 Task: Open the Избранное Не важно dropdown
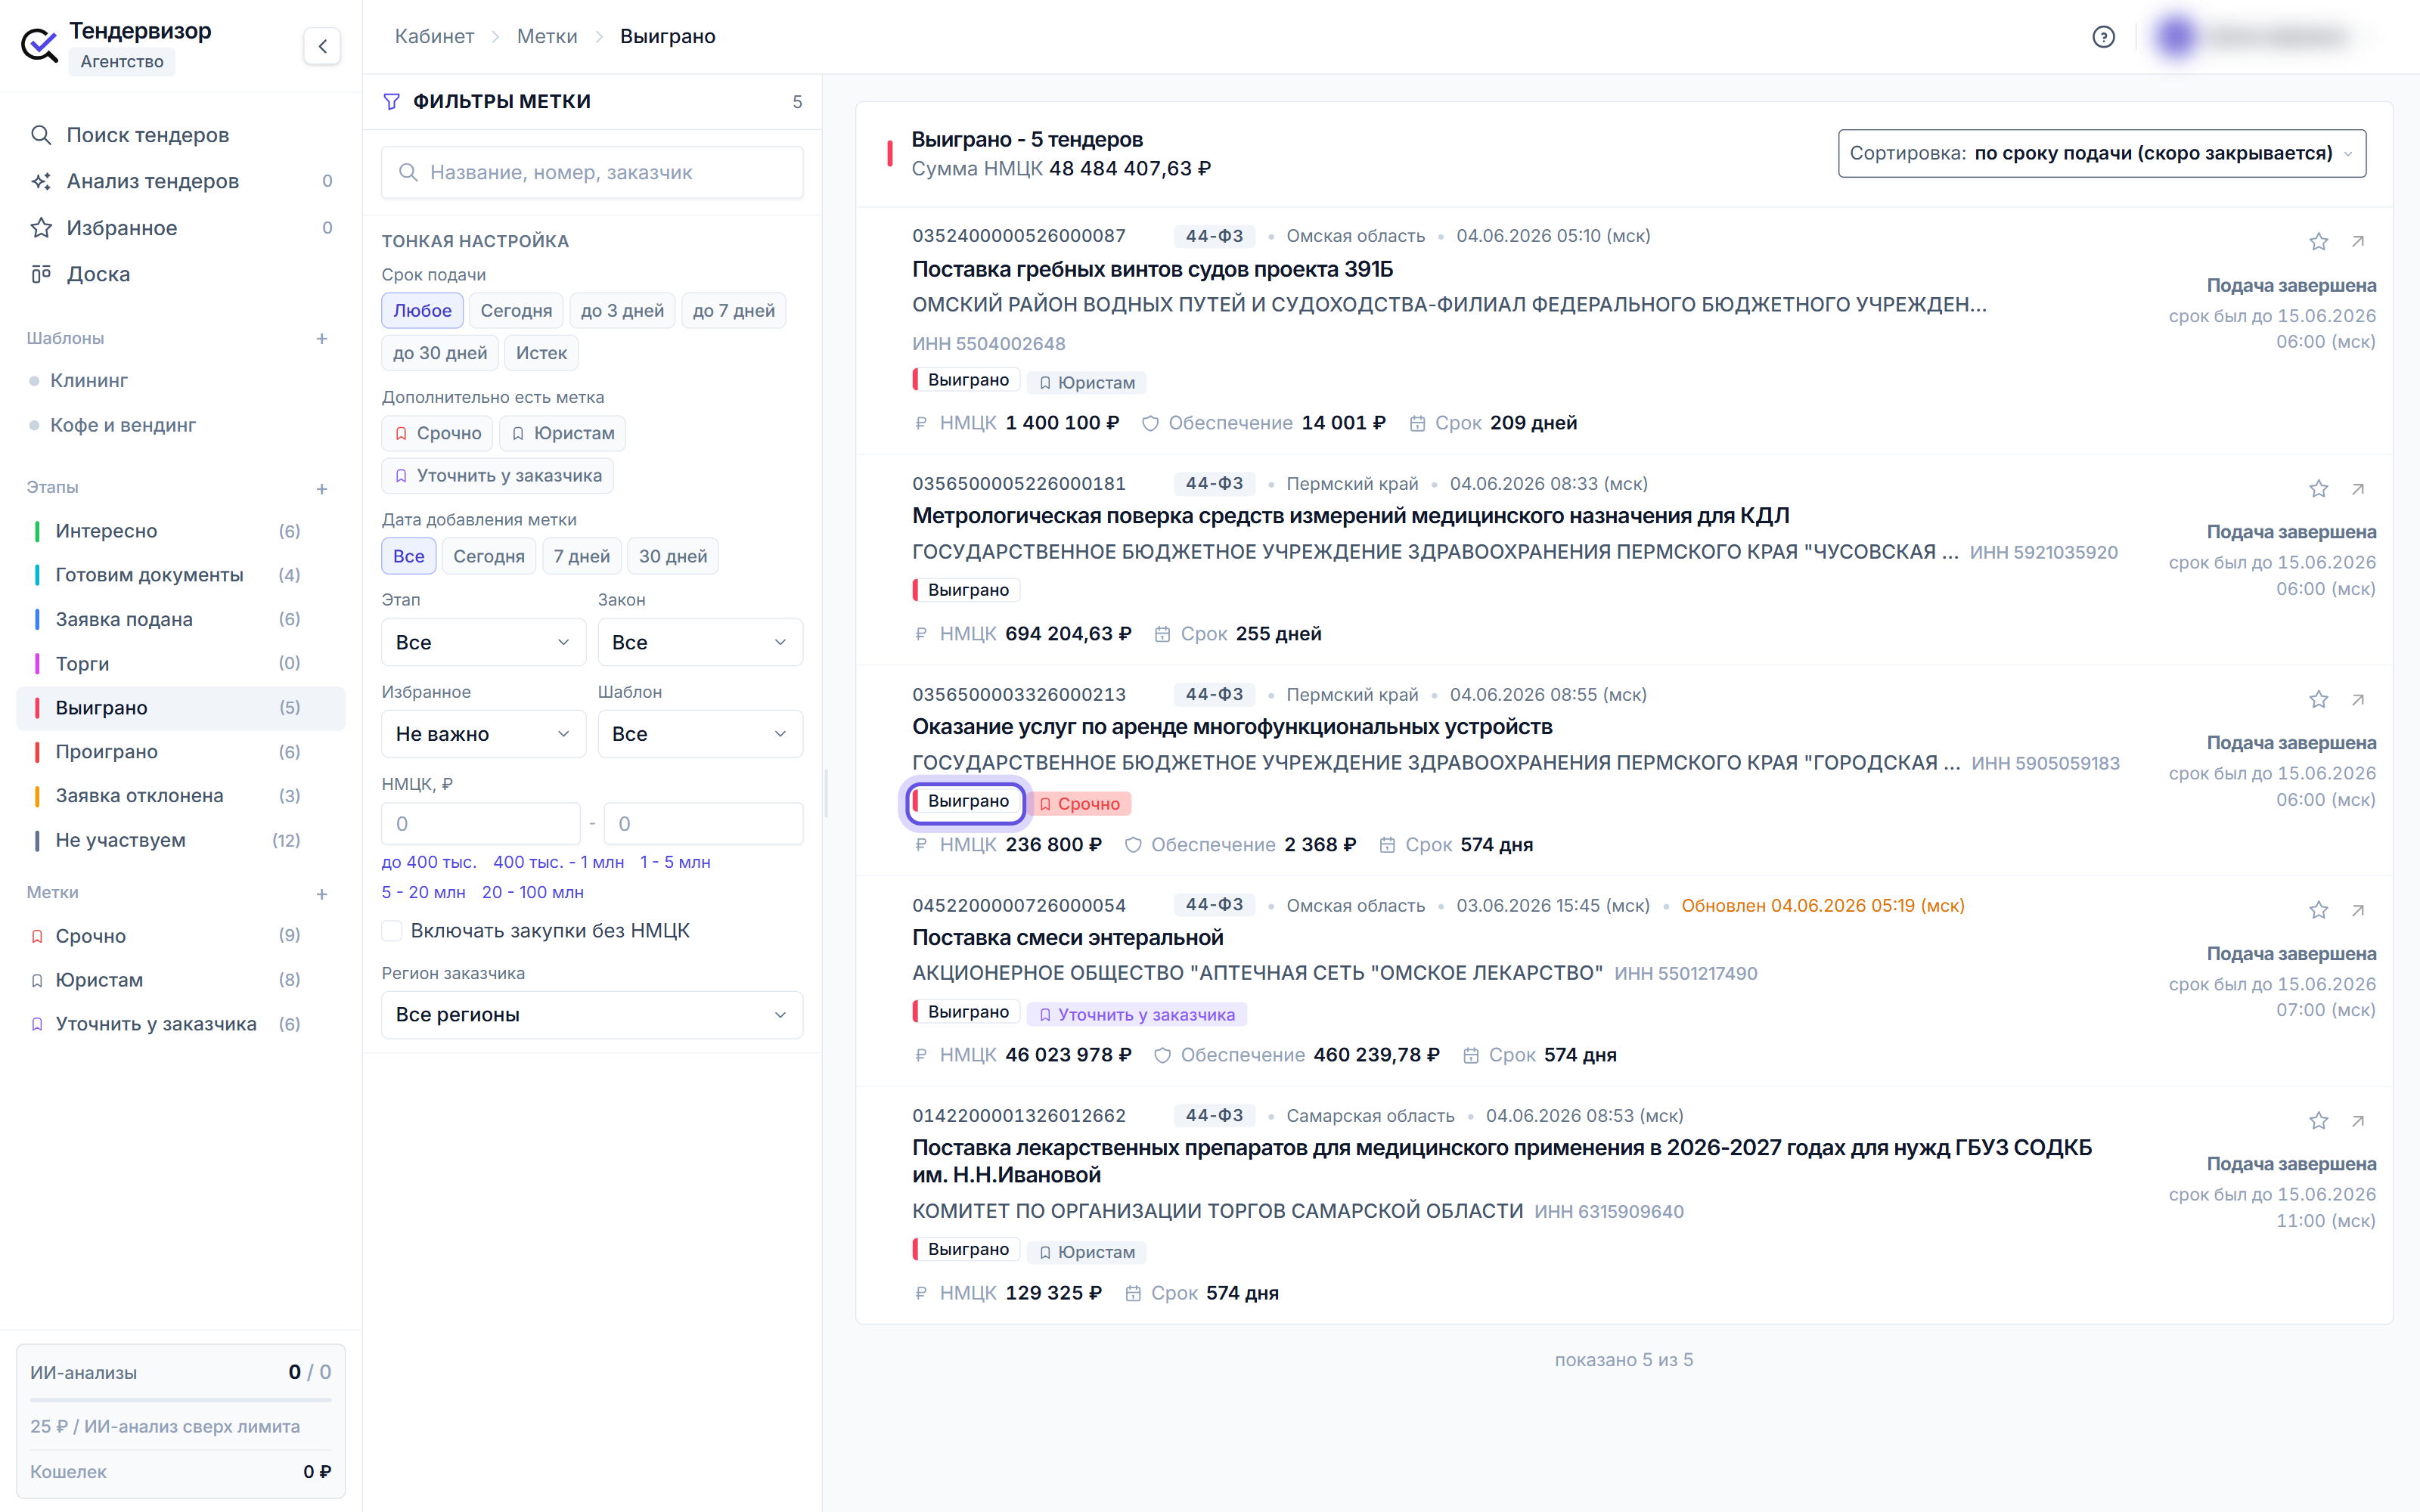coord(483,734)
